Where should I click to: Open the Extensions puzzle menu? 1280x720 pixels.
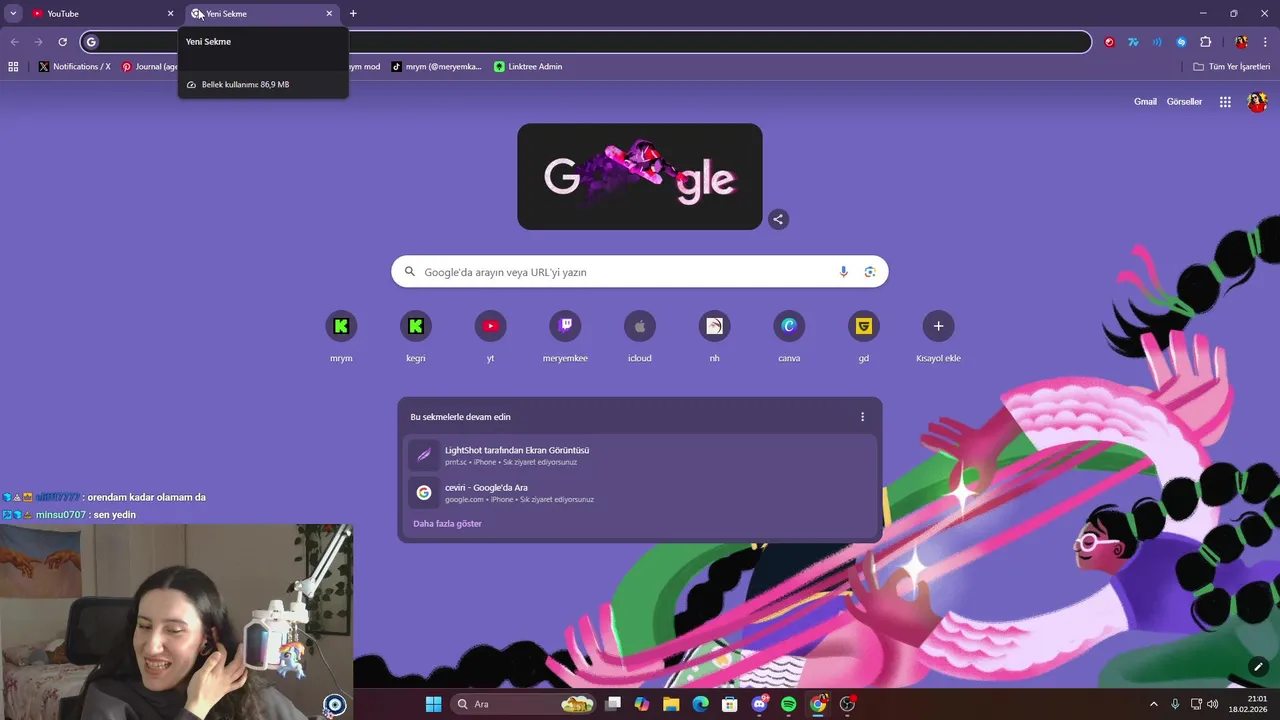pos(1205,42)
